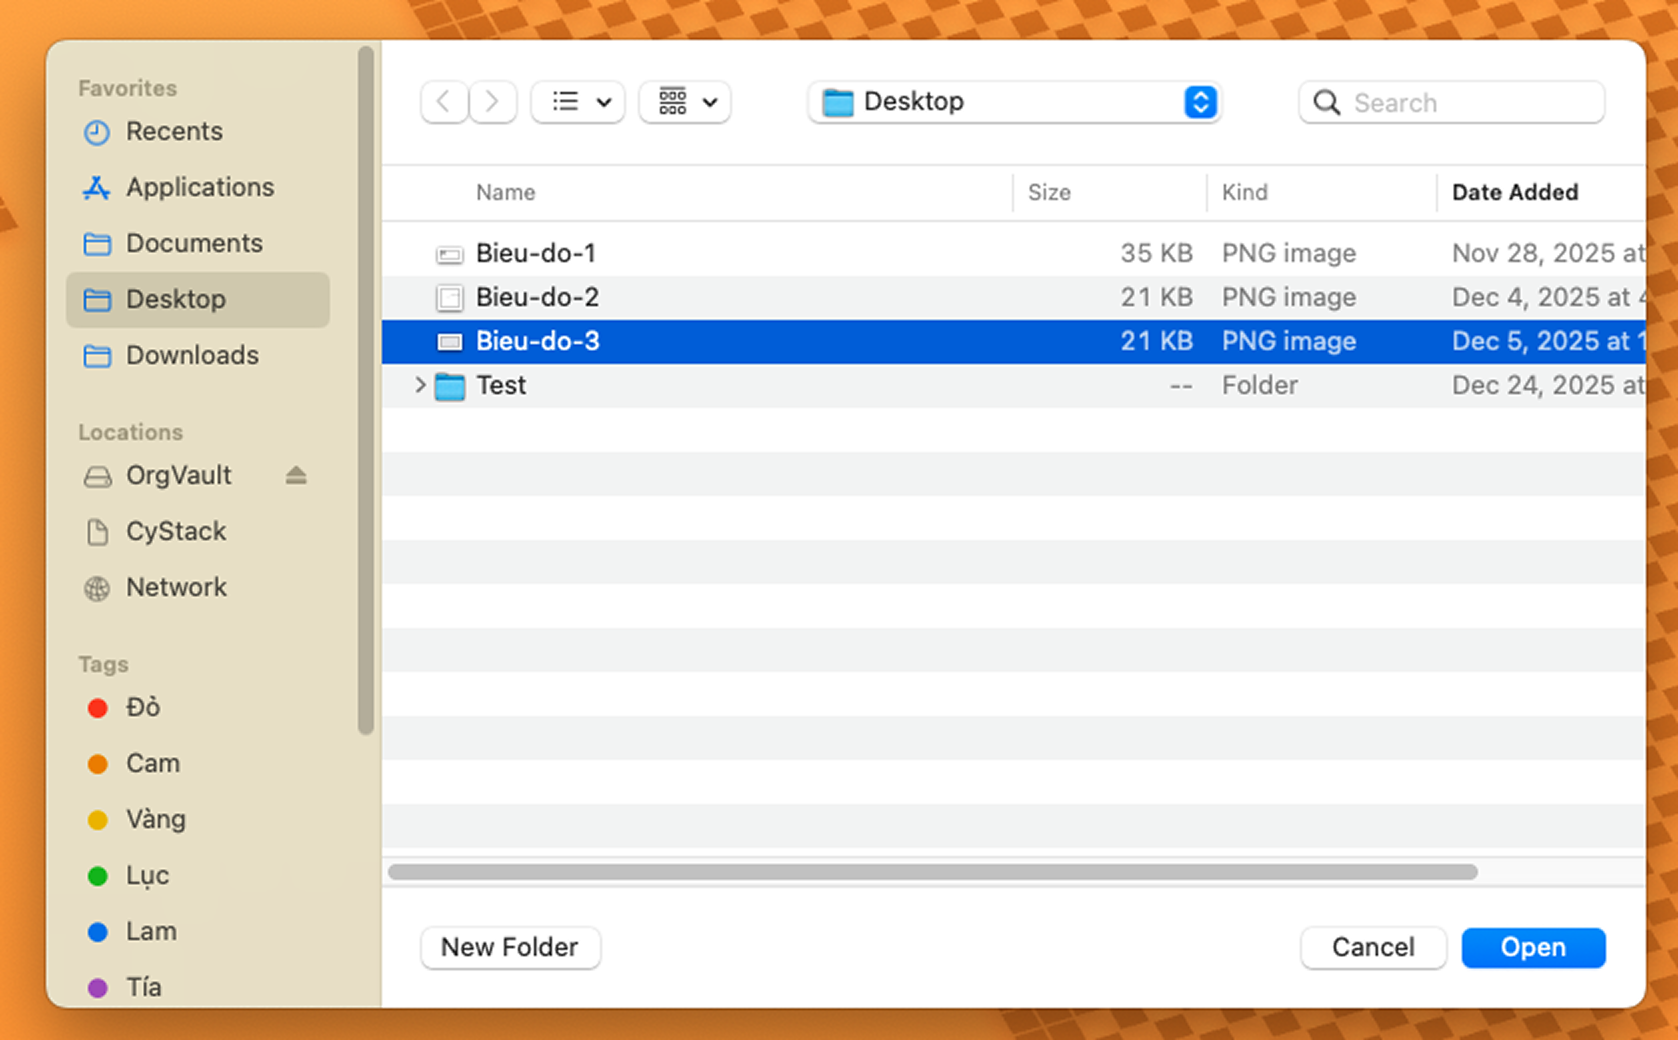
Task: Open the Desktop location pop-up menu
Action: point(1014,102)
